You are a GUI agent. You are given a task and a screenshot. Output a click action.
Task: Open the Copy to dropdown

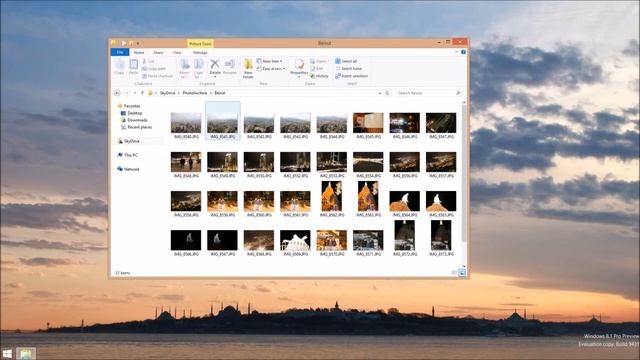click(198, 68)
